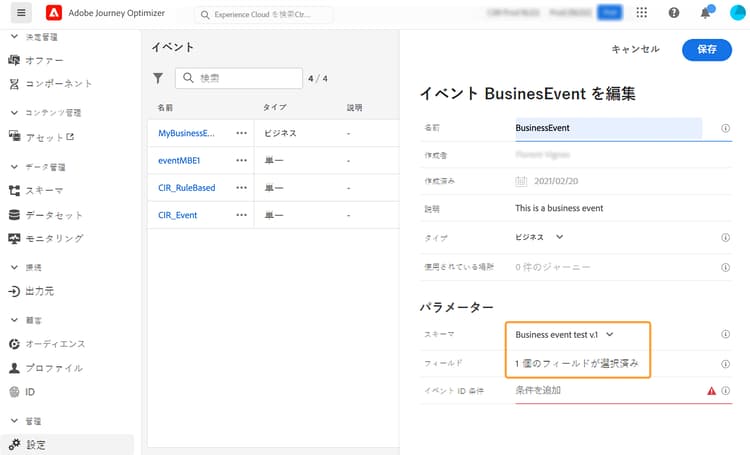Viewport: 750px width, 455px height.
Task: Open ID in the sidebar
Action: coord(30,392)
